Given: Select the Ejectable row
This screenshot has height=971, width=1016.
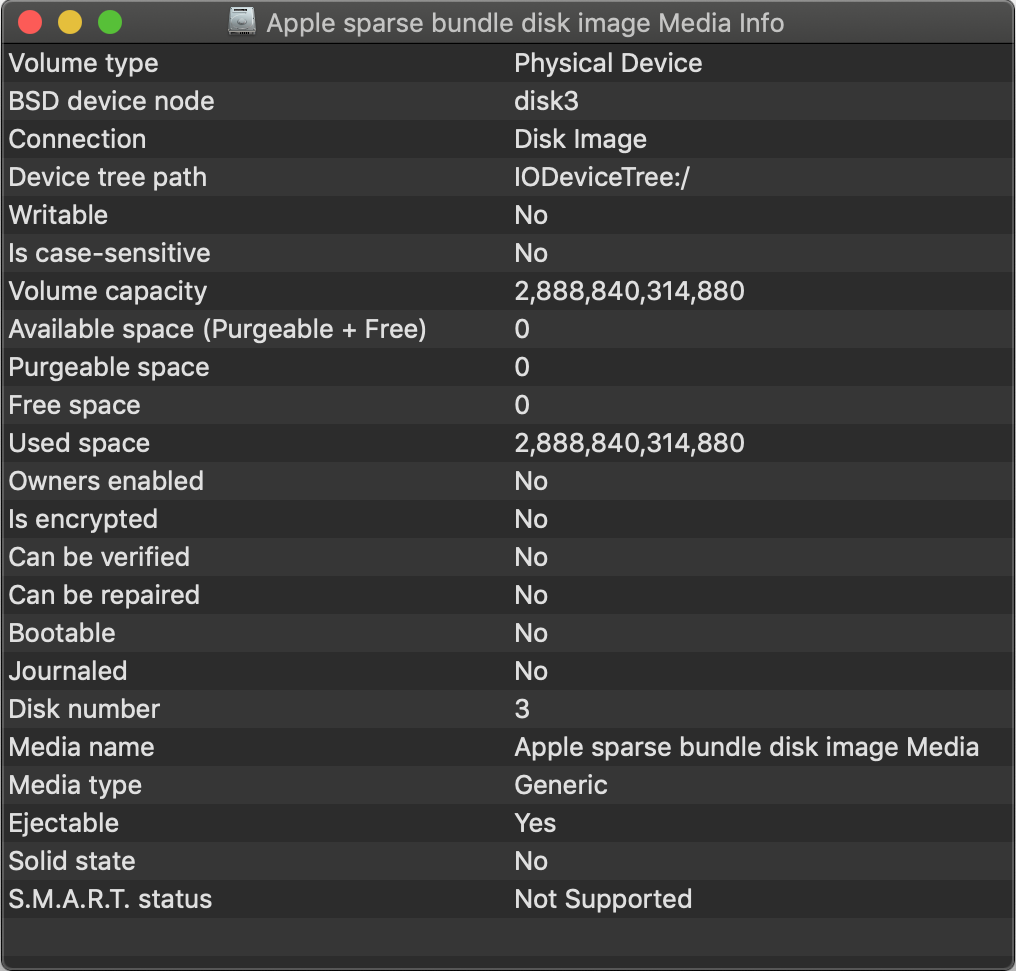Looking at the screenshot, I should click(x=64, y=823).
